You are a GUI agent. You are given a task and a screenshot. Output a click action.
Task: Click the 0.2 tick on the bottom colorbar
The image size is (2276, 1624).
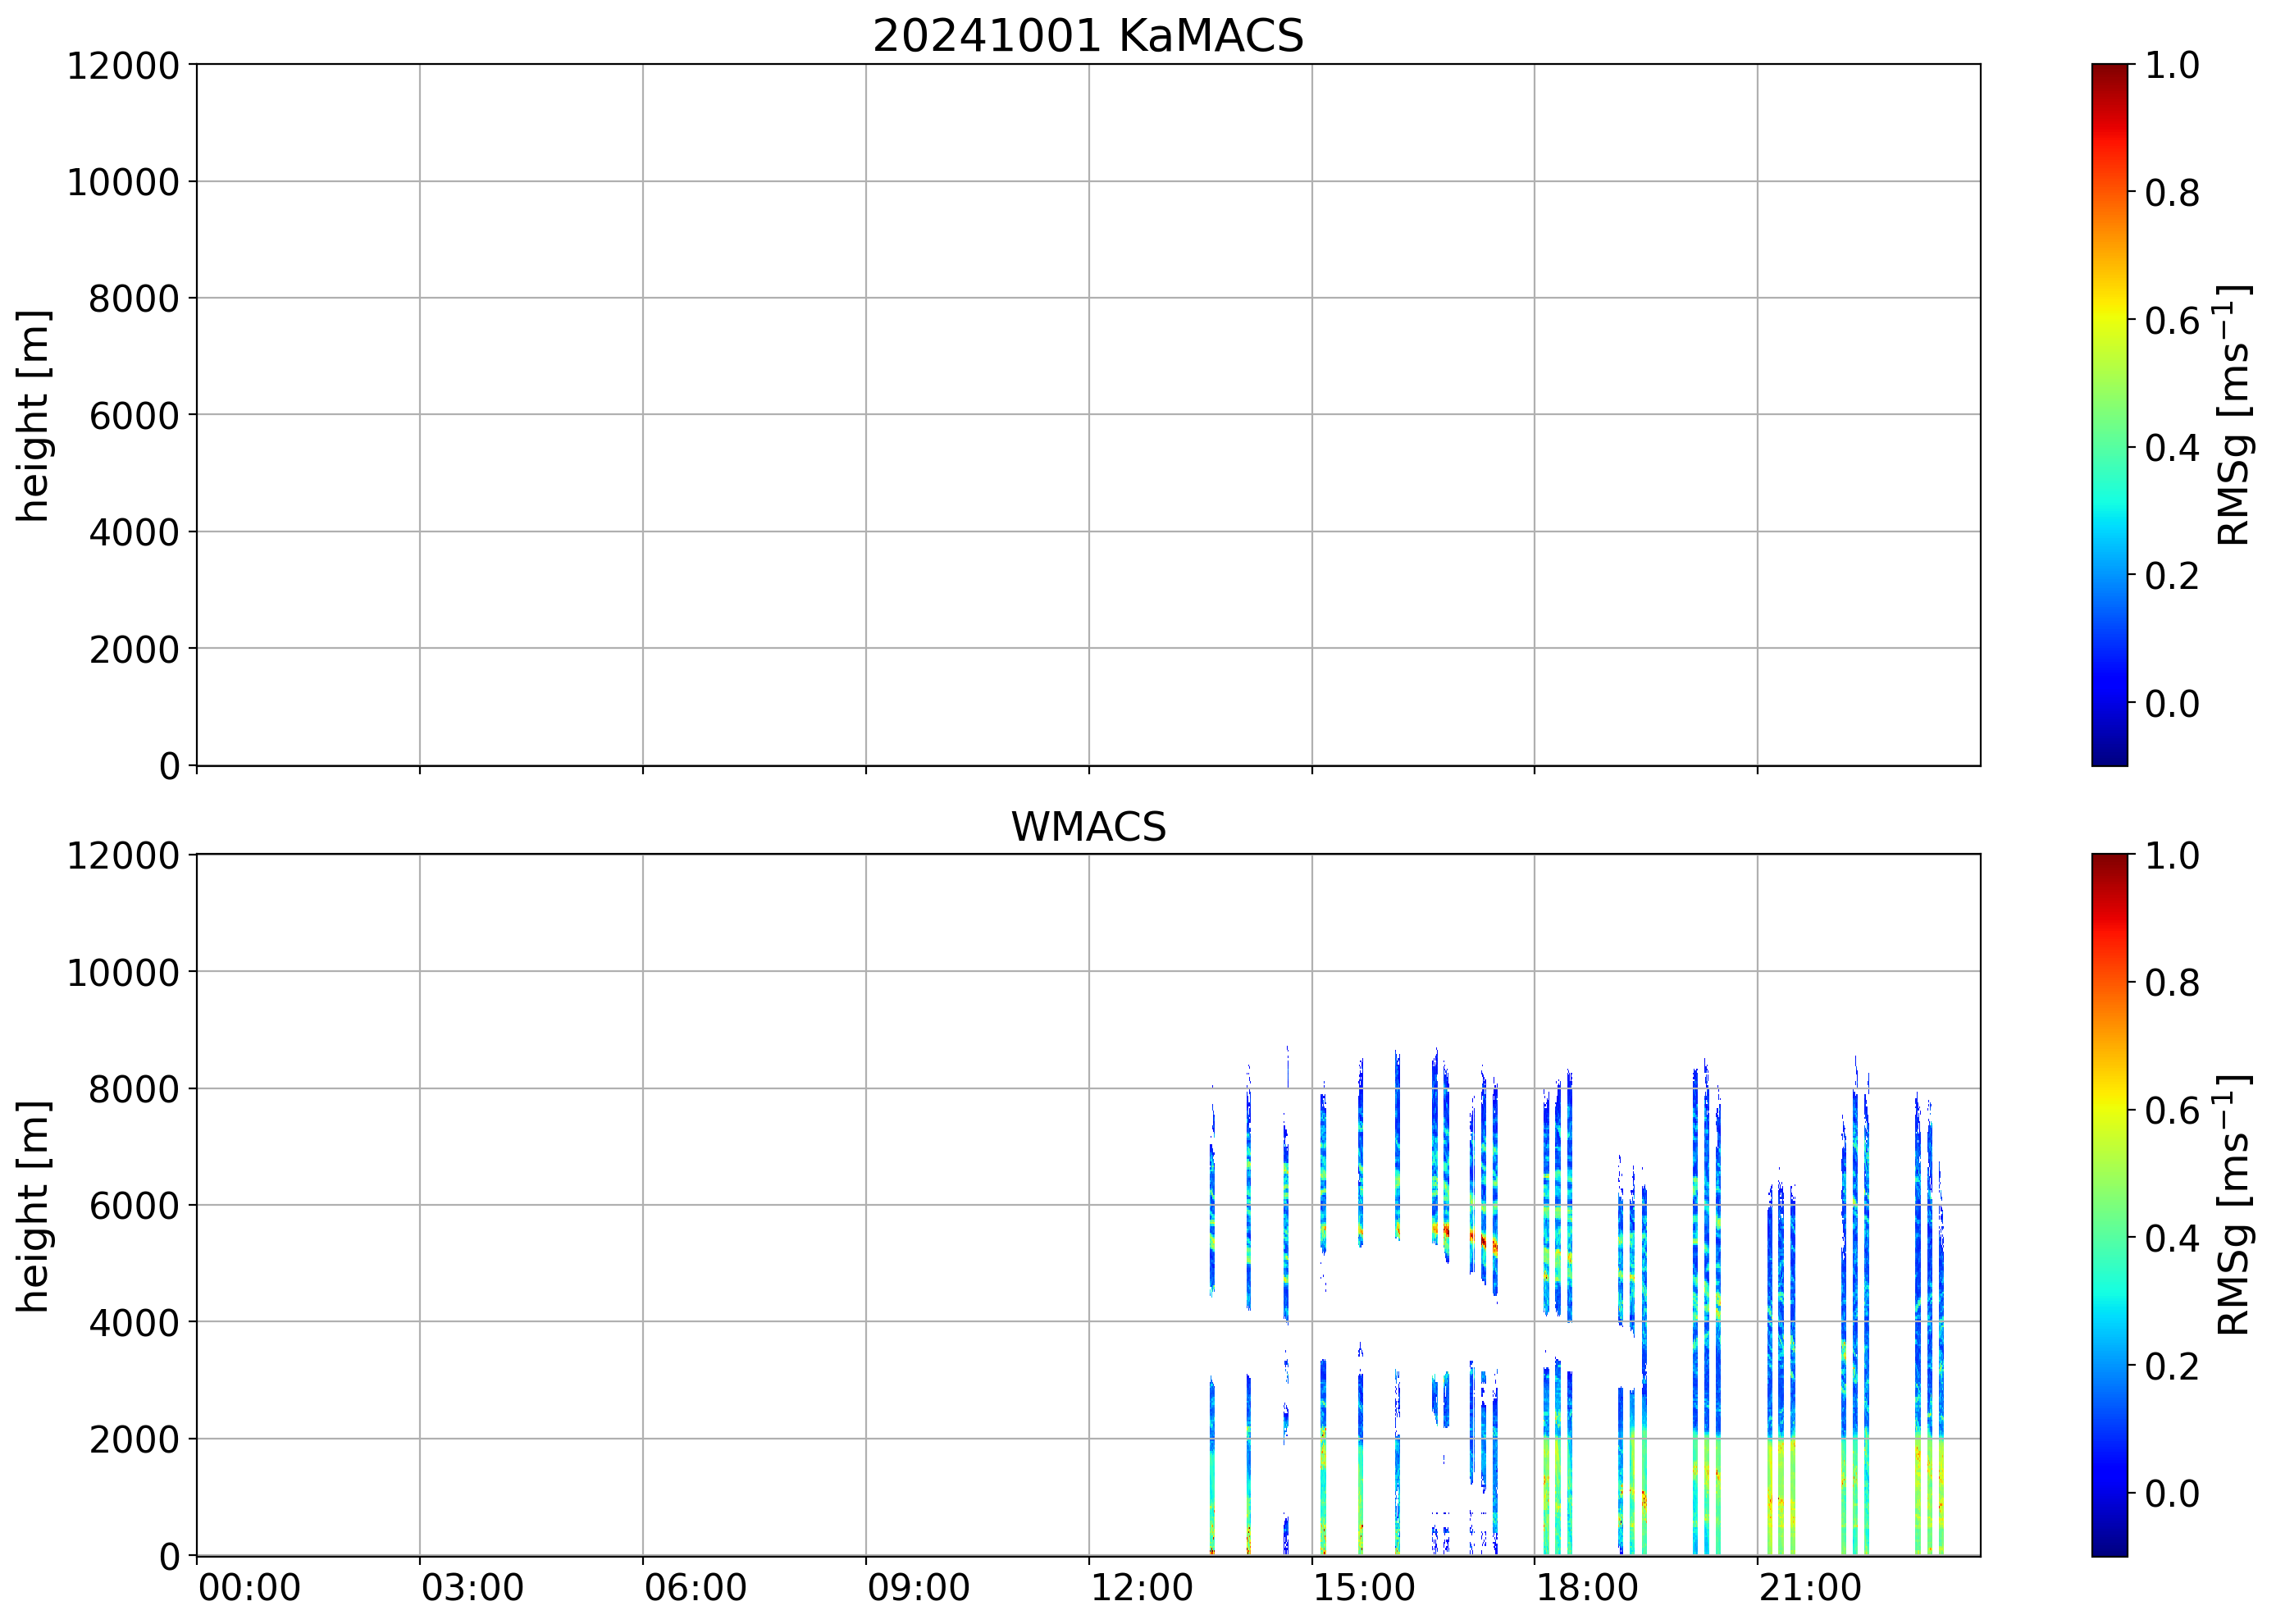(x=2171, y=1366)
